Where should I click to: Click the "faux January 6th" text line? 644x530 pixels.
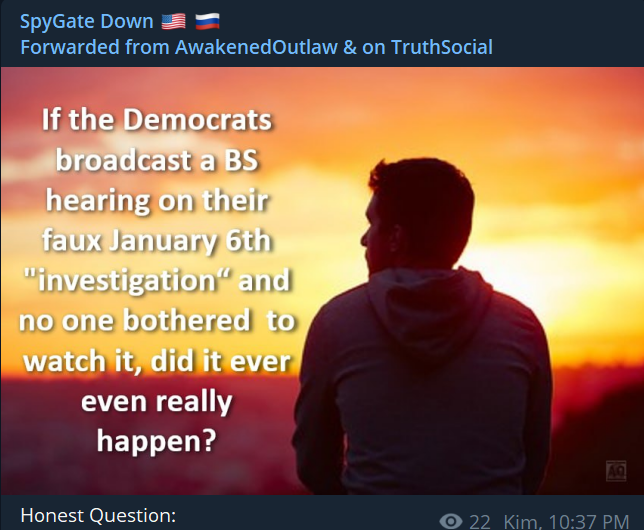click(x=156, y=241)
